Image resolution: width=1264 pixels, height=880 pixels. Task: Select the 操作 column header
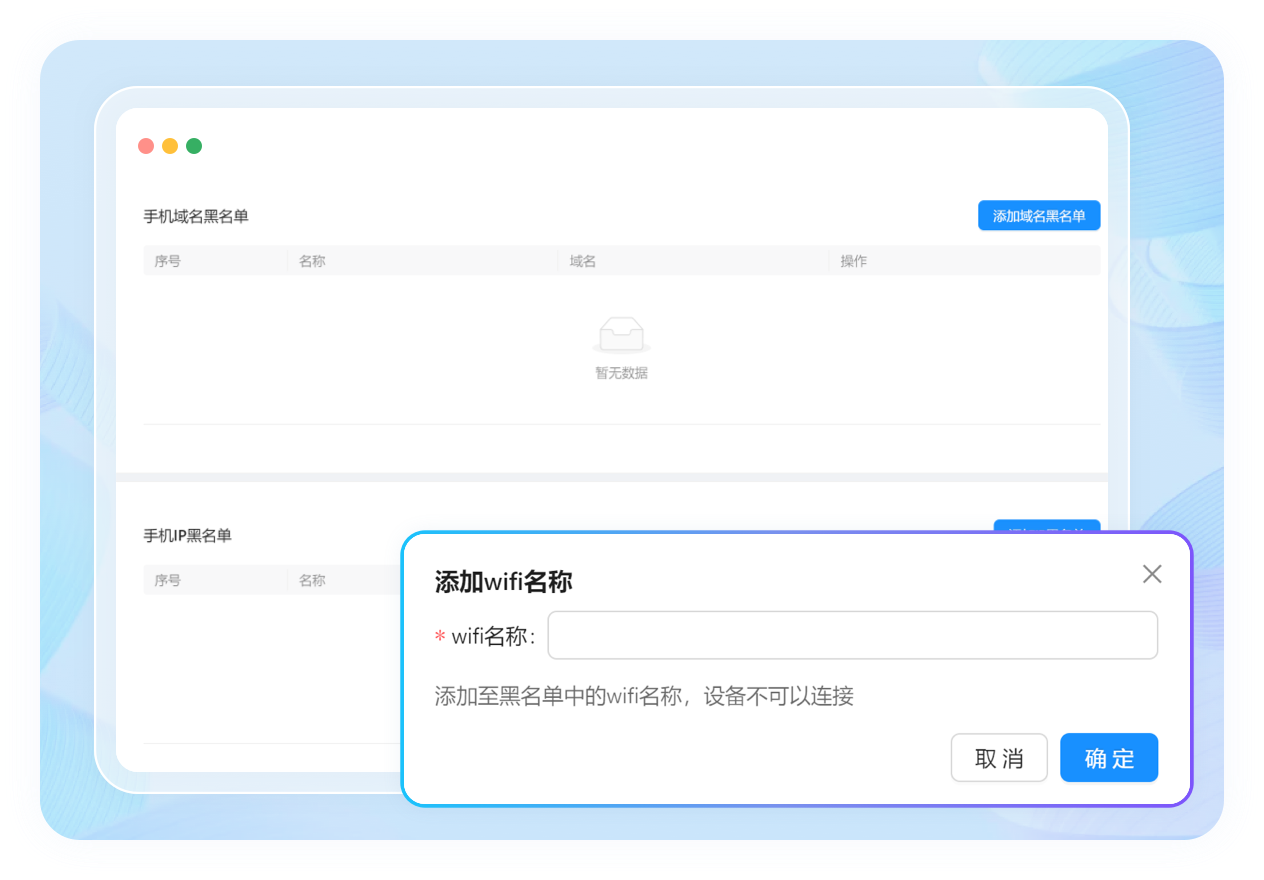pyautogui.click(x=853, y=261)
